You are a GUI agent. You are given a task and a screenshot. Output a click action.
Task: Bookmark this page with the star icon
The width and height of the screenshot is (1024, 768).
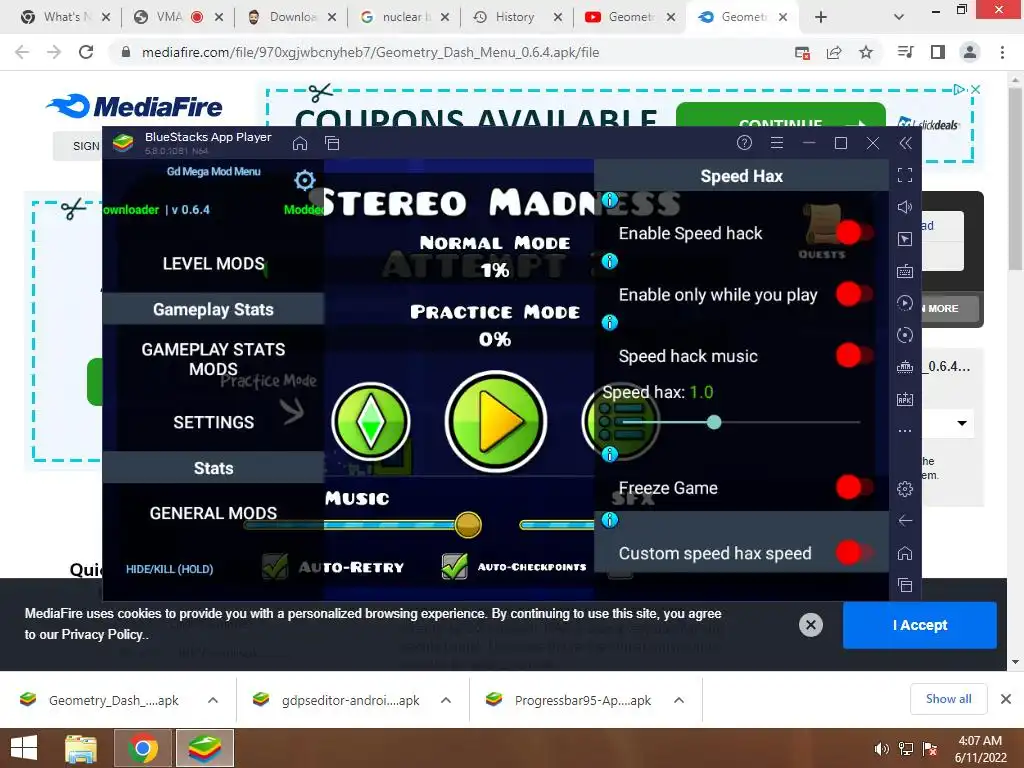866,52
